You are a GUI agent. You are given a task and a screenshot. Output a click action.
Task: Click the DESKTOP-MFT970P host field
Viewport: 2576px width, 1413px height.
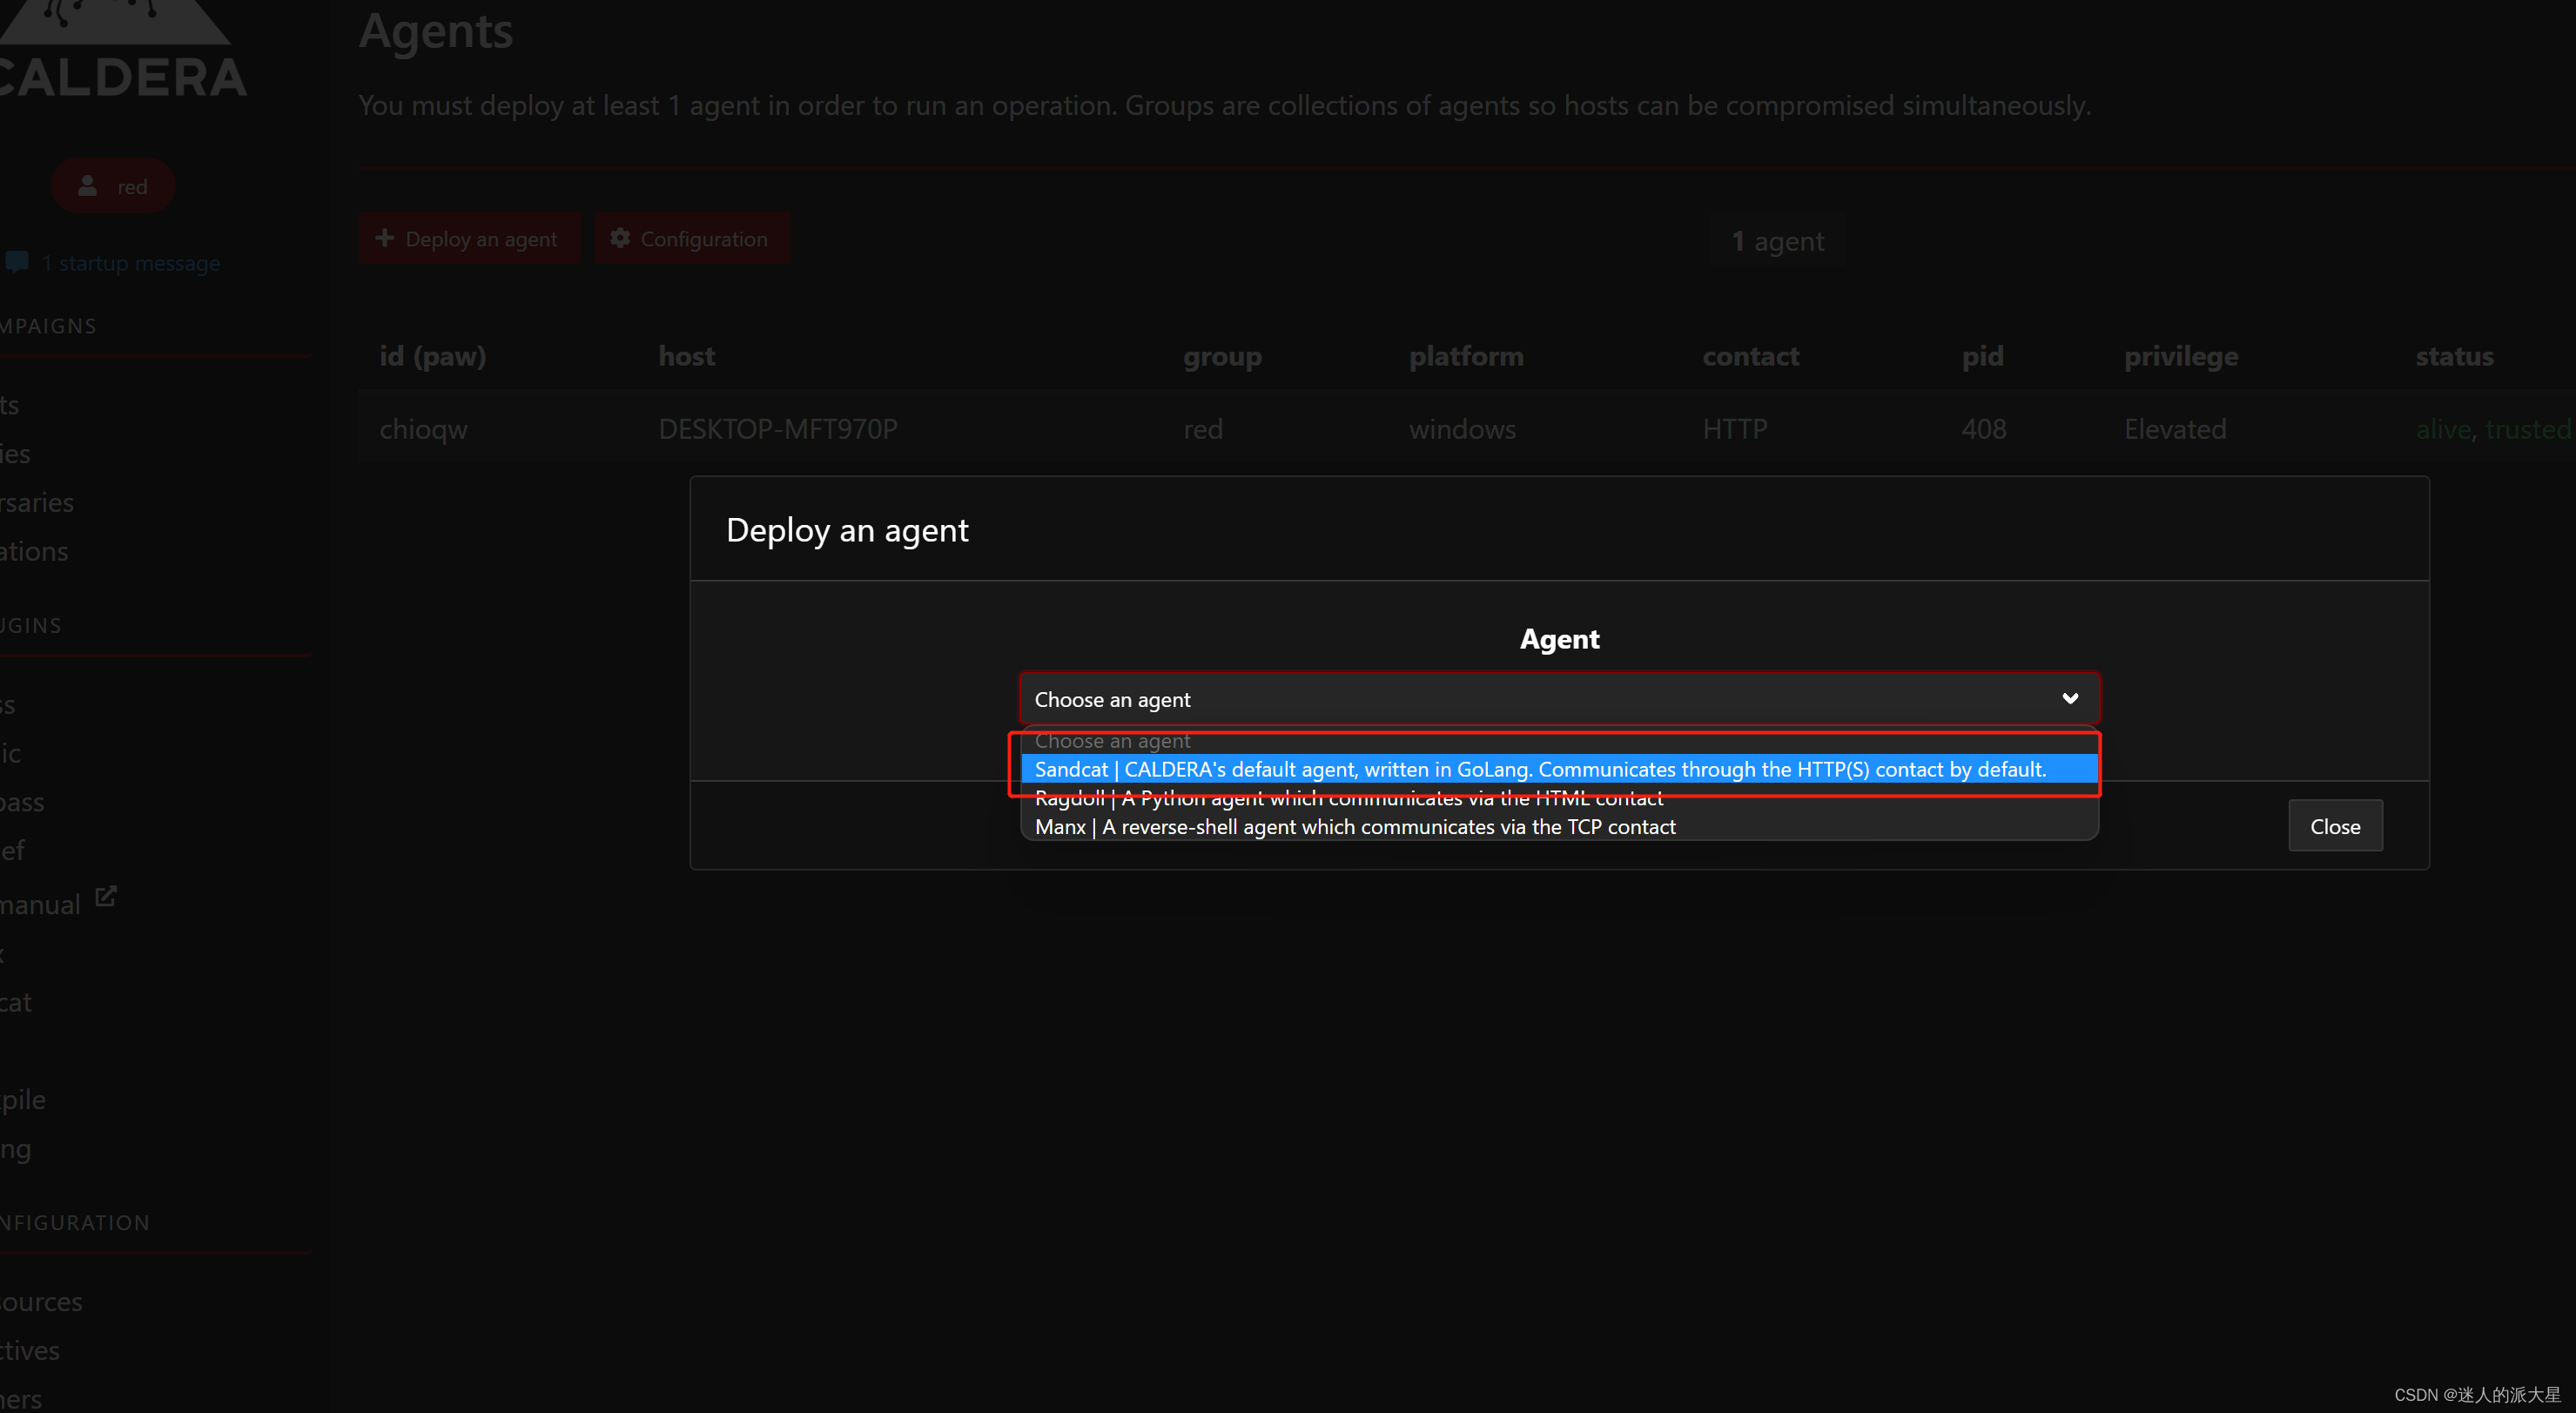pyautogui.click(x=776, y=428)
